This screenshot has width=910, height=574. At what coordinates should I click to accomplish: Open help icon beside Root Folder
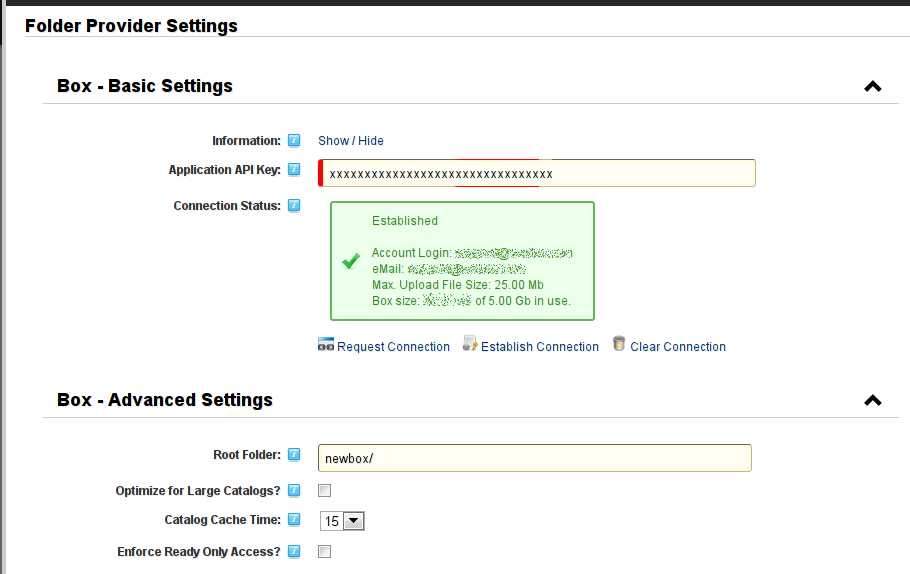(294, 454)
